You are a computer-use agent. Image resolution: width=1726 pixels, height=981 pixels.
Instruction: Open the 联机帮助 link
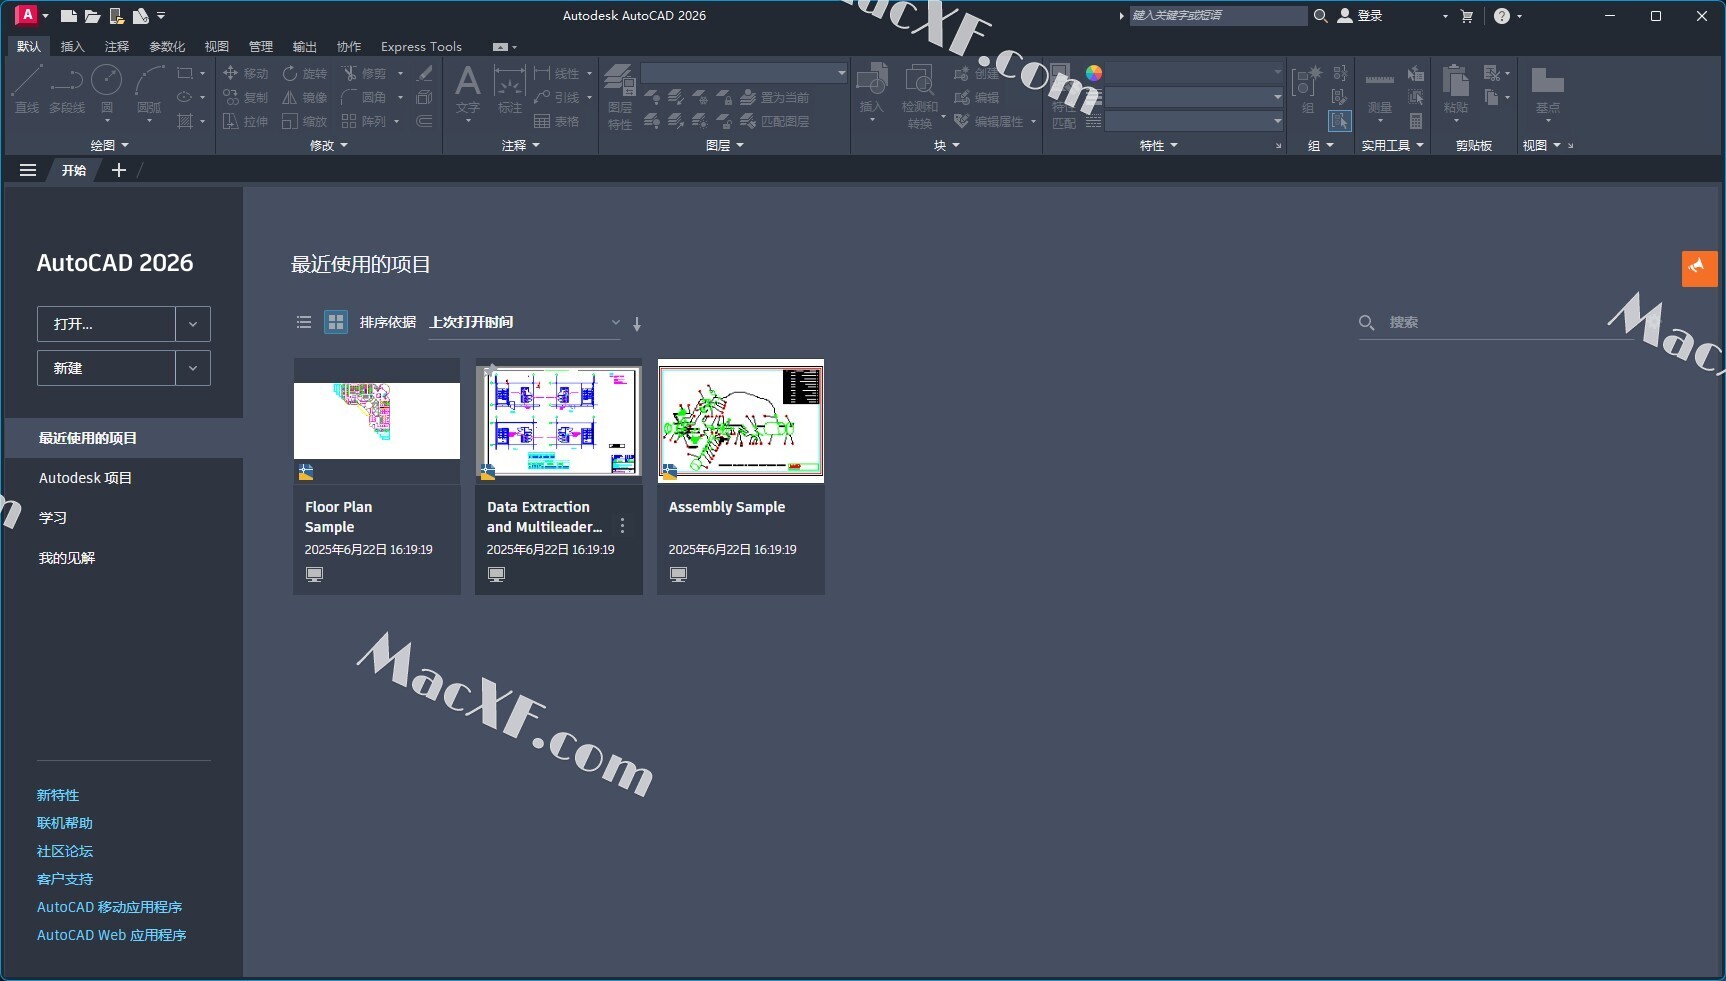[65, 823]
